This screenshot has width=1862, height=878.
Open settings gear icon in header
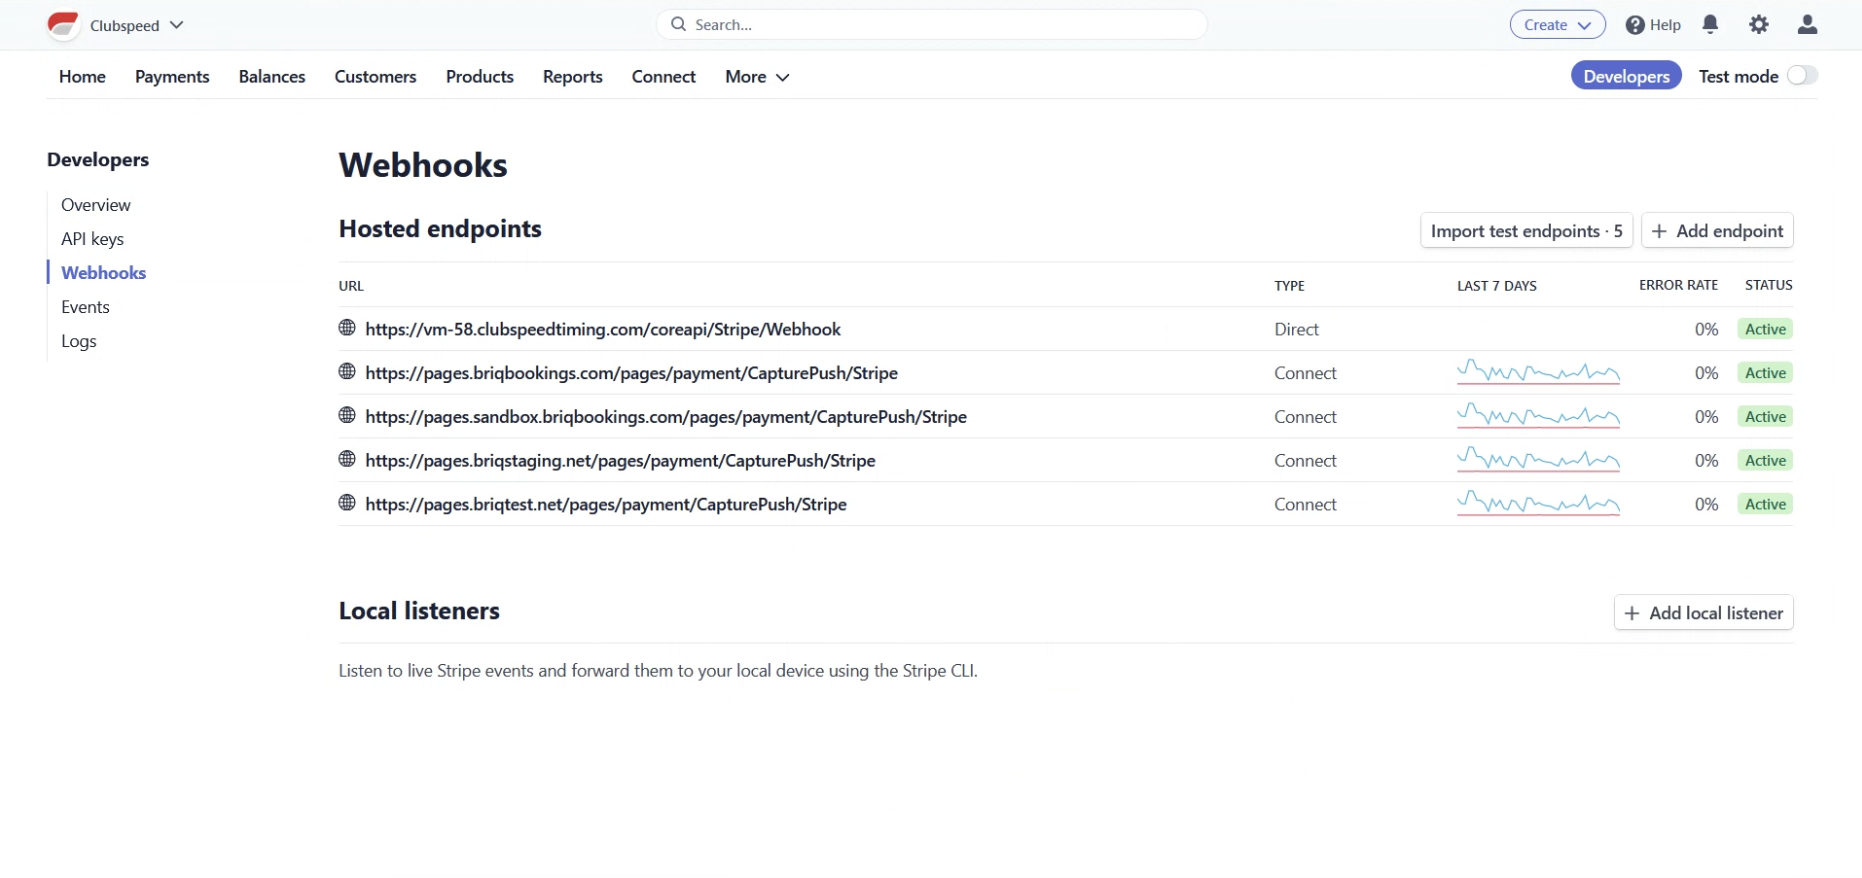[1759, 25]
